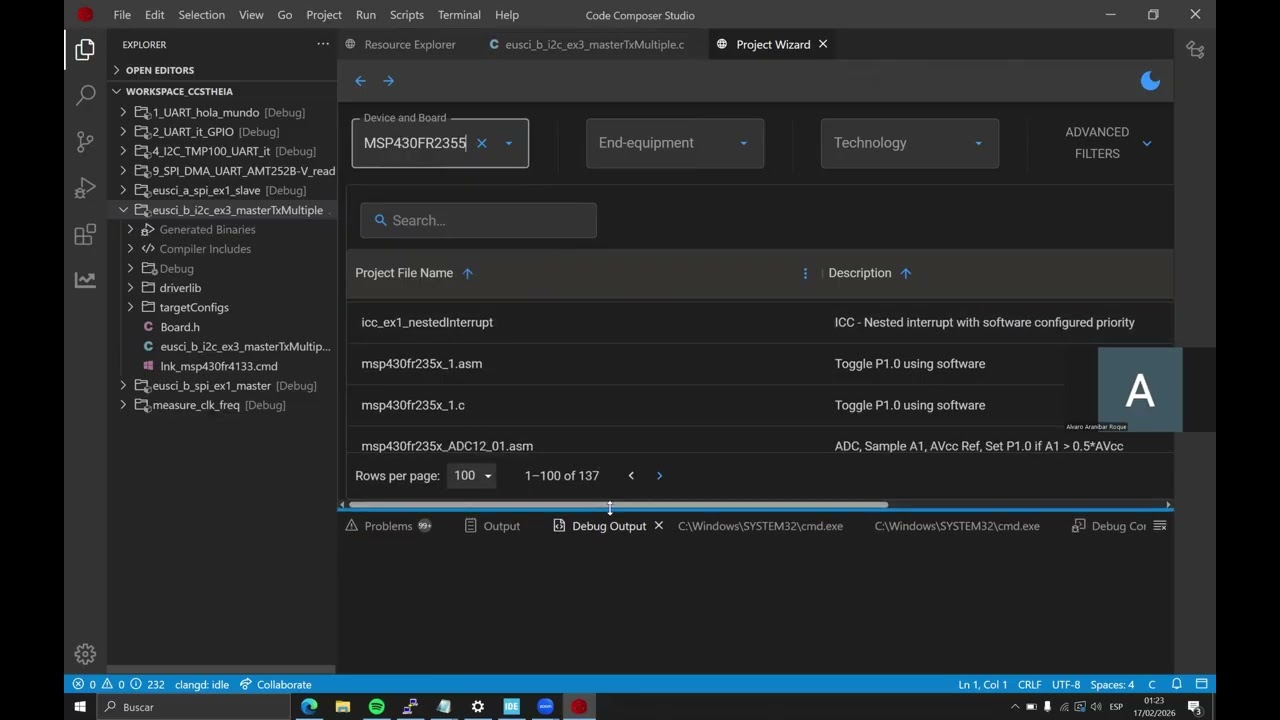The height and width of the screenshot is (720, 1280).
Task: Open Run and Debug view icon
Action: pos(85,188)
